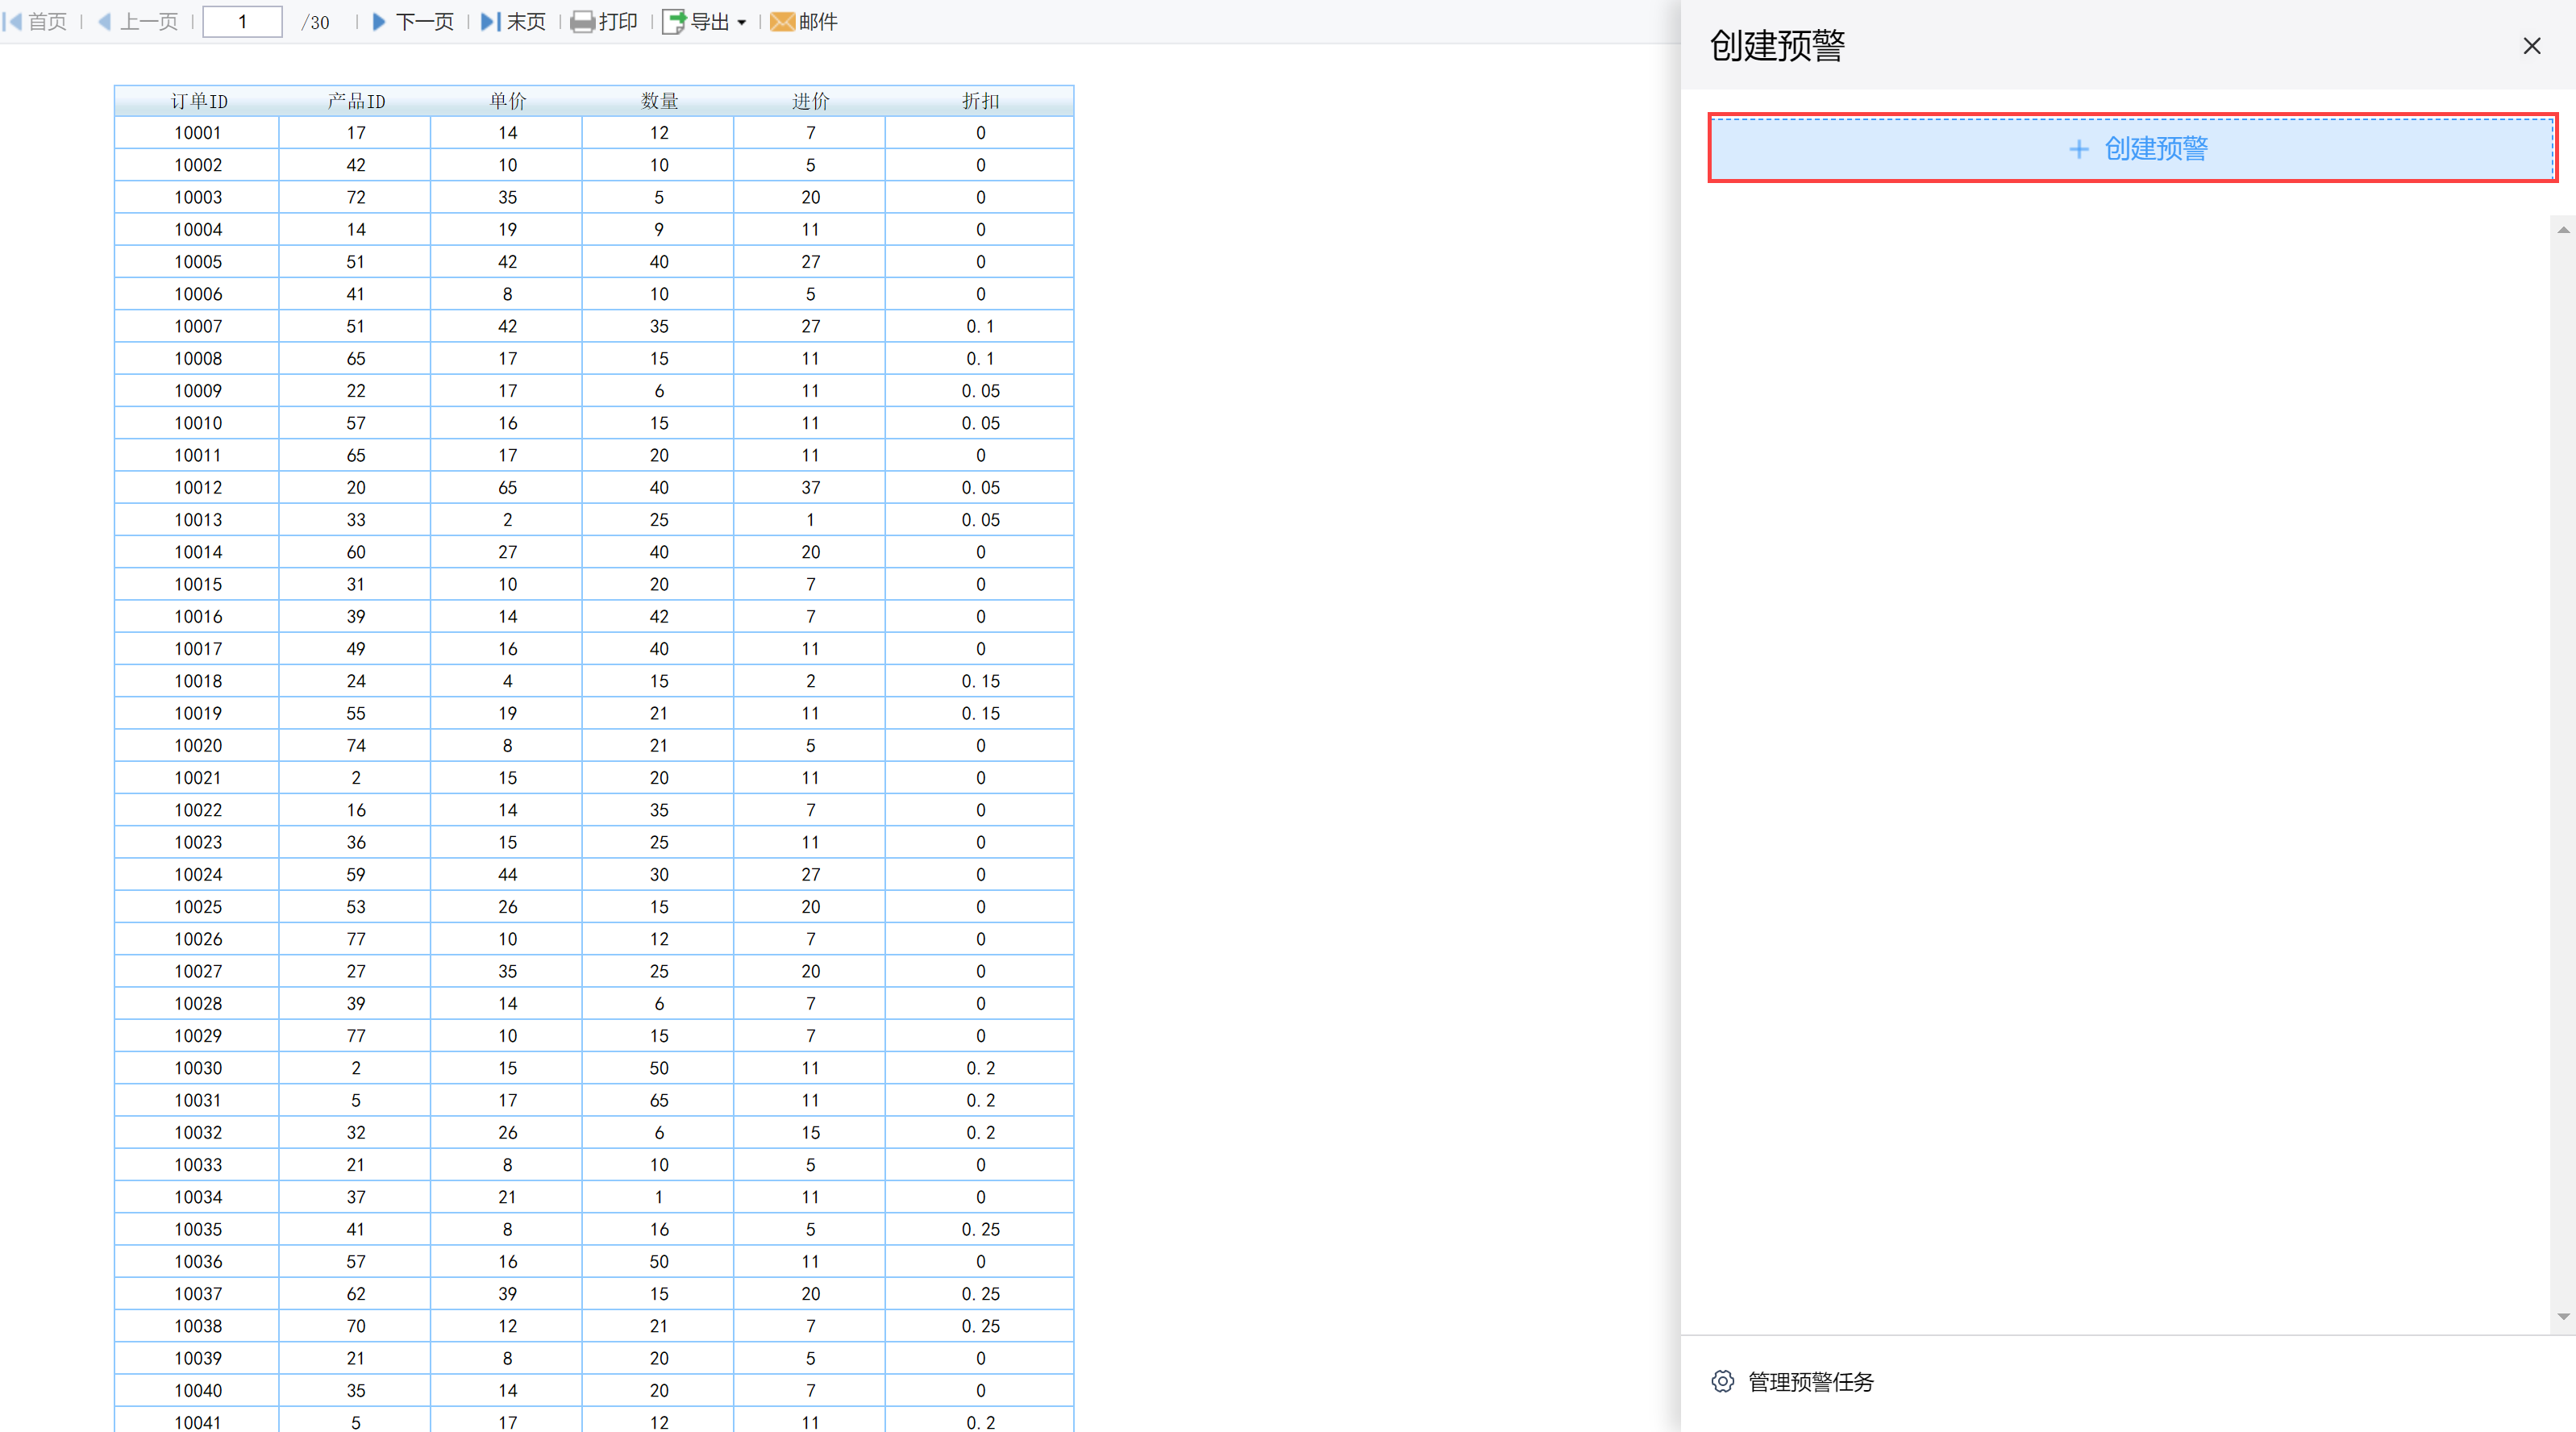Click the previous page arrow icon
This screenshot has height=1432, width=2576.
point(104,22)
